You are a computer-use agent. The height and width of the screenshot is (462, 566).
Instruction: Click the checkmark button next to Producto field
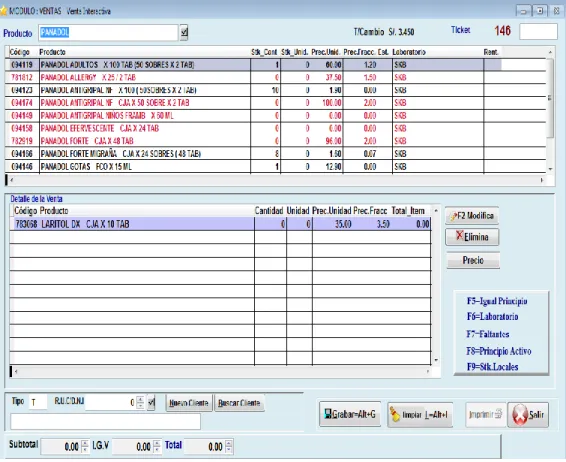point(184,33)
